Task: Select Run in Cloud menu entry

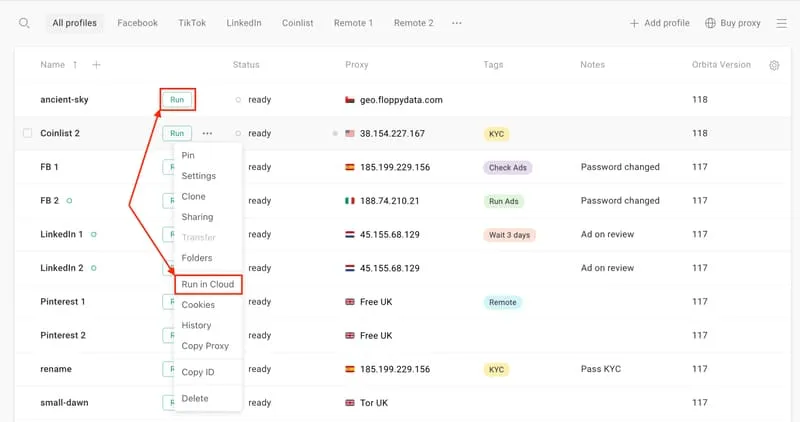Action: coord(208,284)
